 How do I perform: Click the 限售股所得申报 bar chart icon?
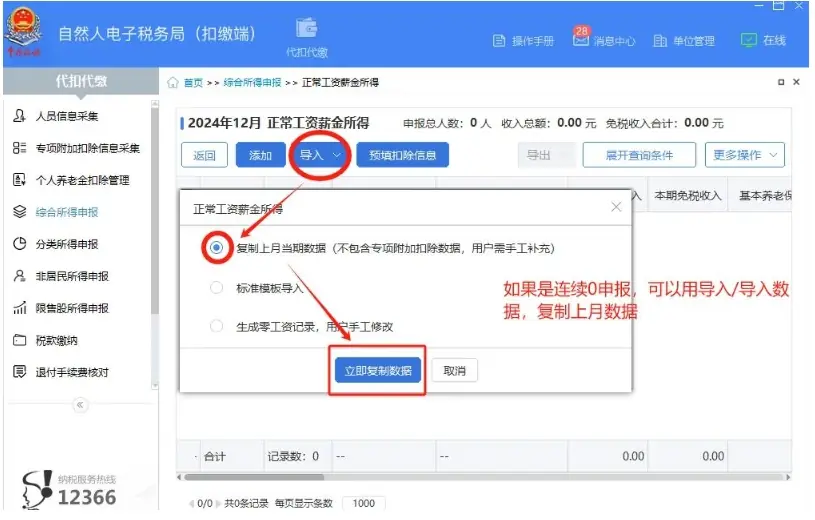(x=19, y=308)
